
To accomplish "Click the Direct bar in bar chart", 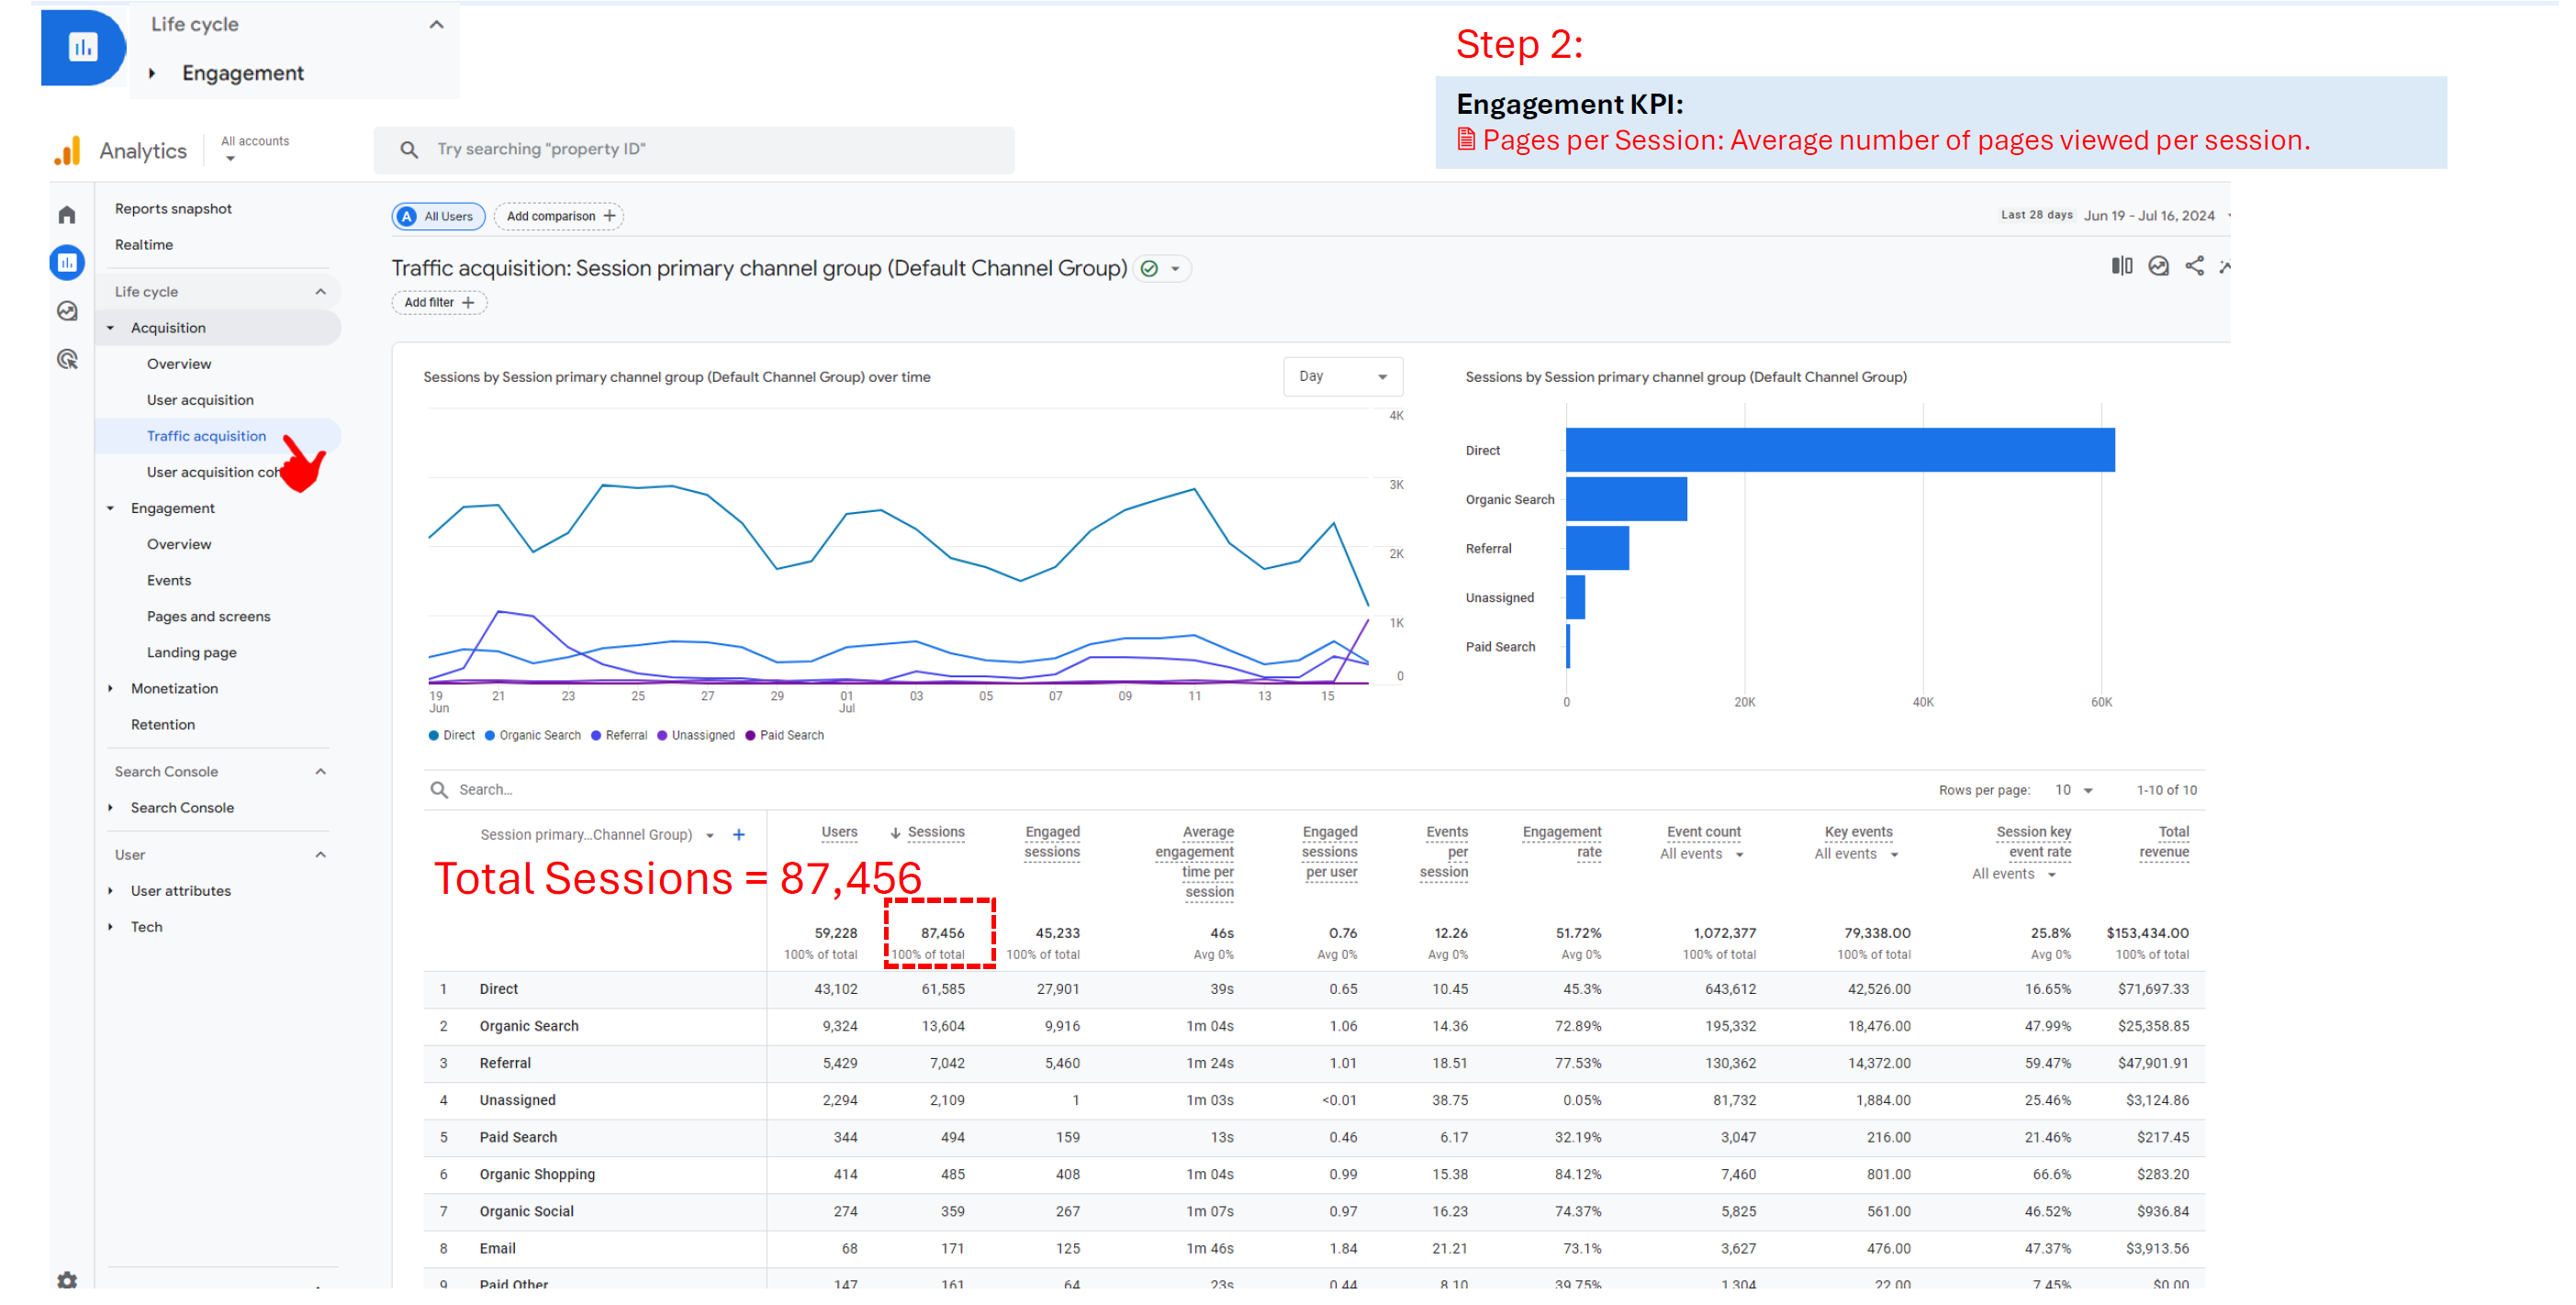I will pos(1839,450).
